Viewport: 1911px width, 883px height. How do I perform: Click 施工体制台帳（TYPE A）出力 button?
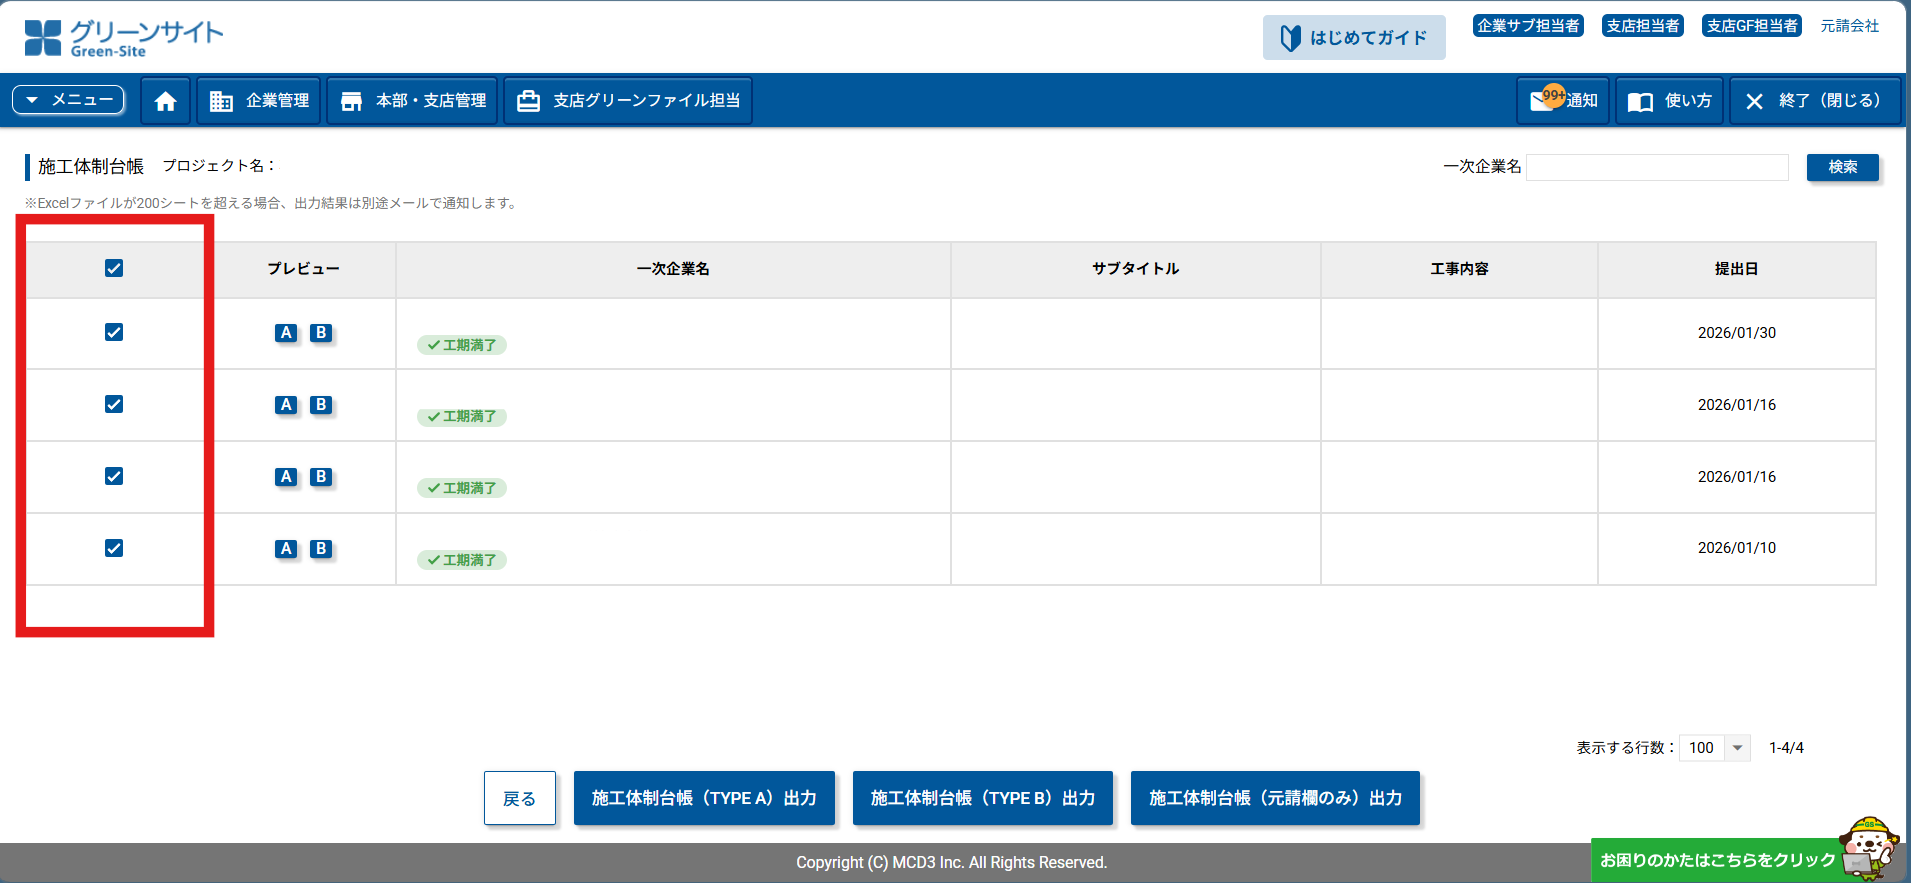[704, 798]
